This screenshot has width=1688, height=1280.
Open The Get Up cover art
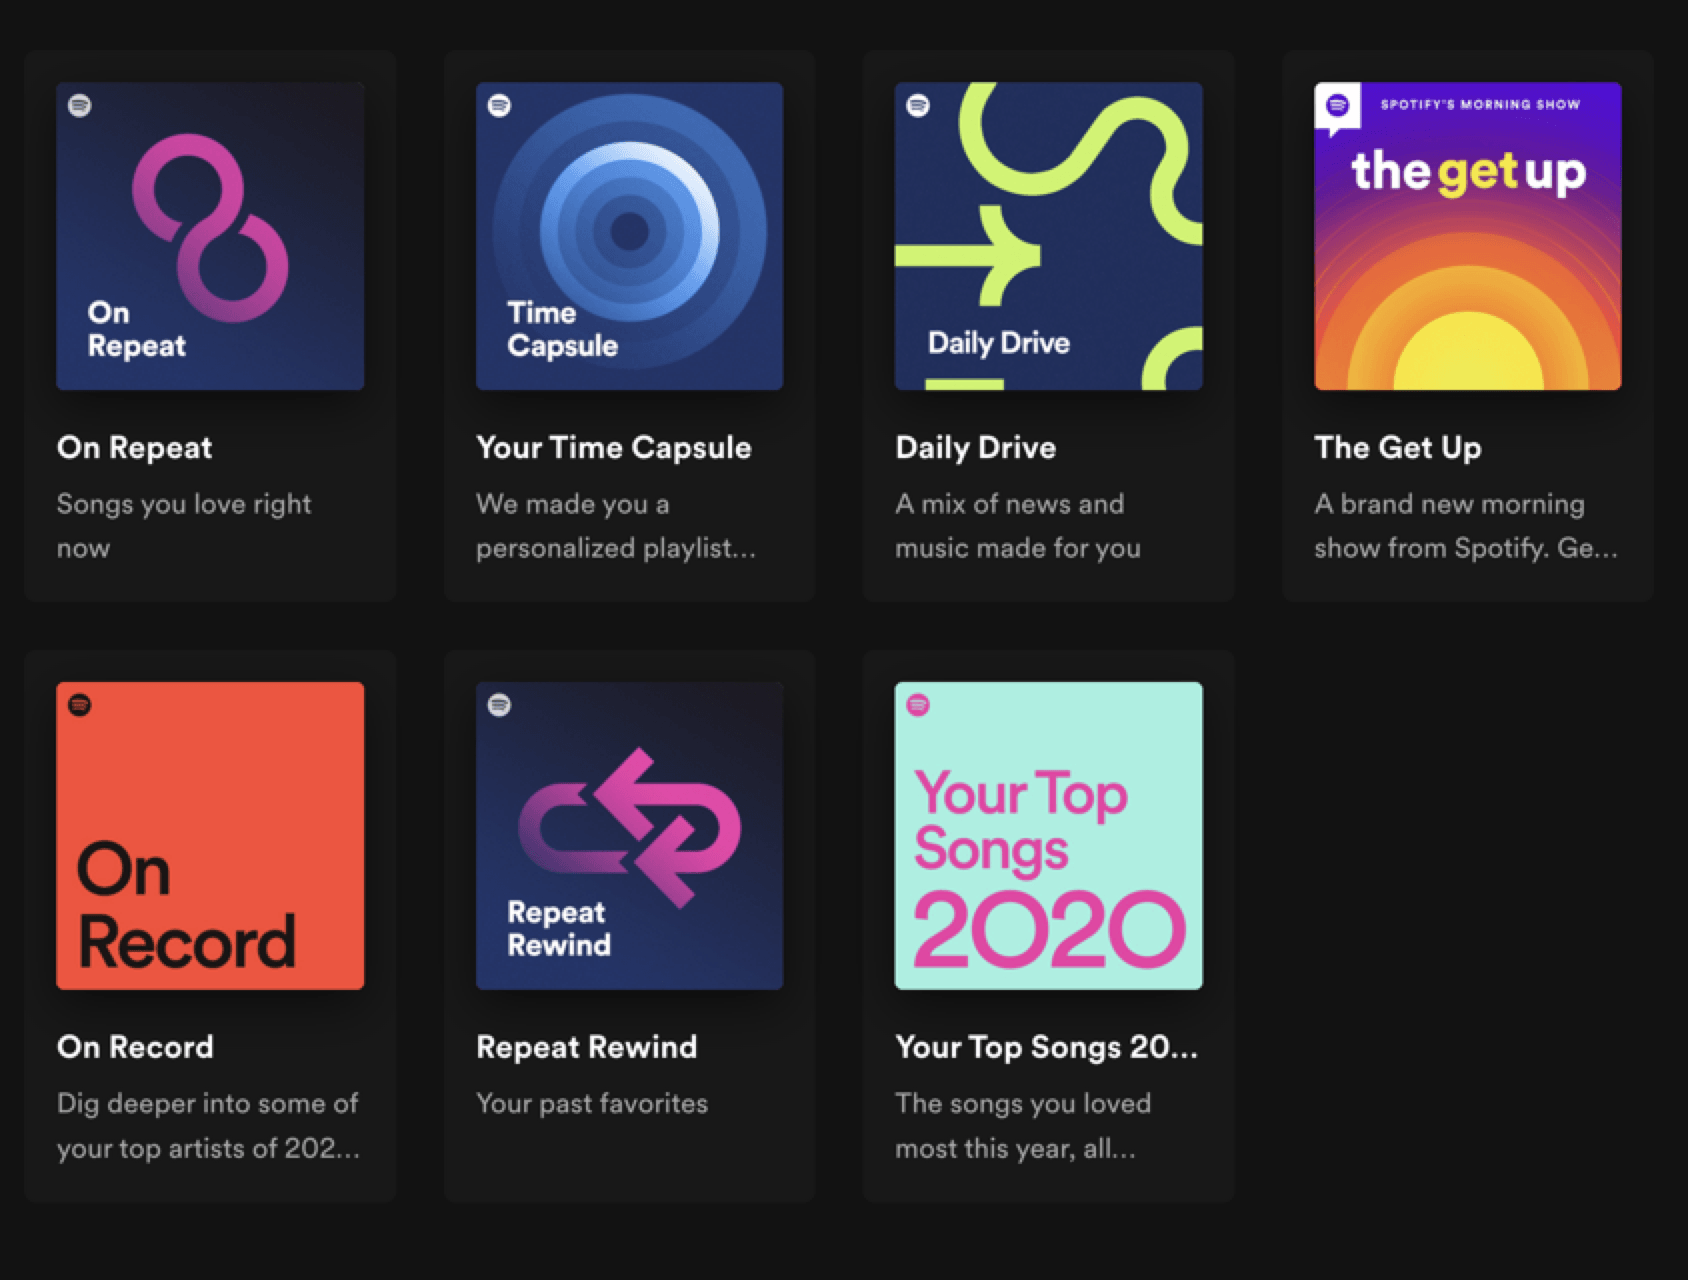[x=1467, y=236]
